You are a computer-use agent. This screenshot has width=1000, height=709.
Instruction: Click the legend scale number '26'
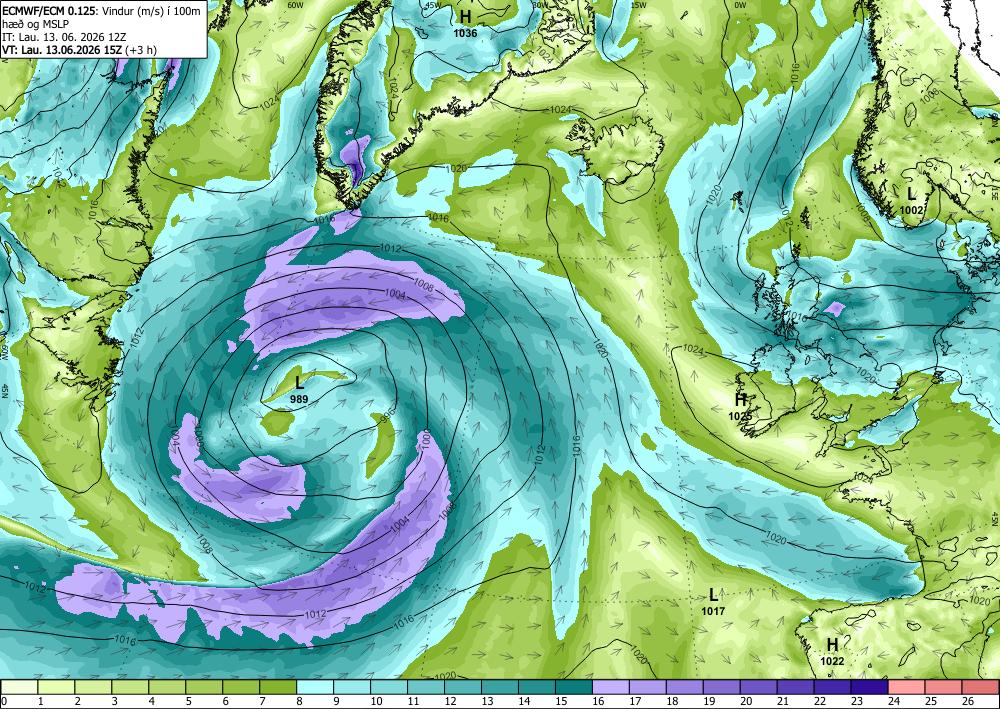[x=969, y=702]
